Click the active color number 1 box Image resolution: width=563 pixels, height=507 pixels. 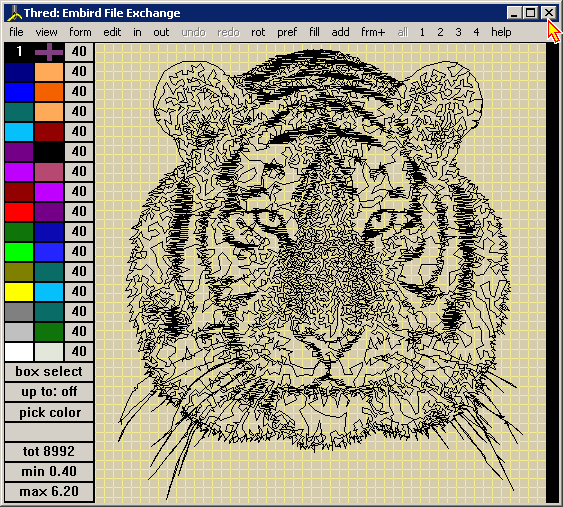click(x=19, y=52)
